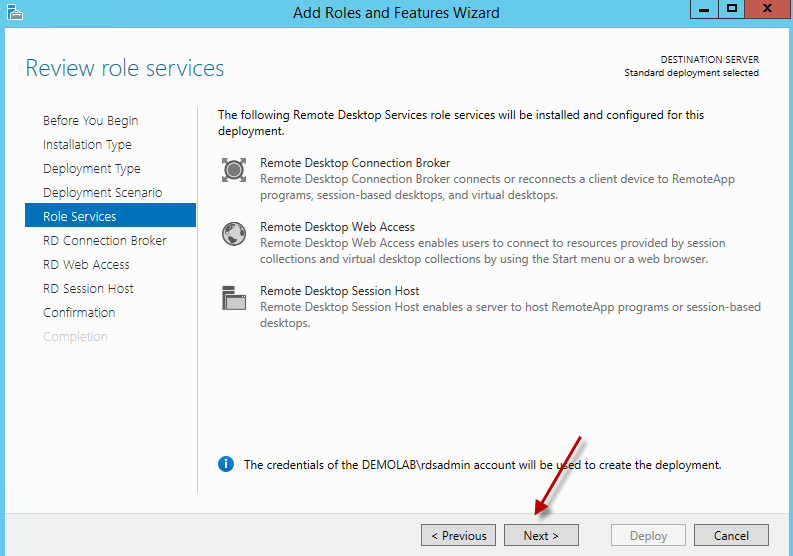Select Installation Type in sidebar
This screenshot has height=556, width=793.
pyautogui.click(x=87, y=145)
